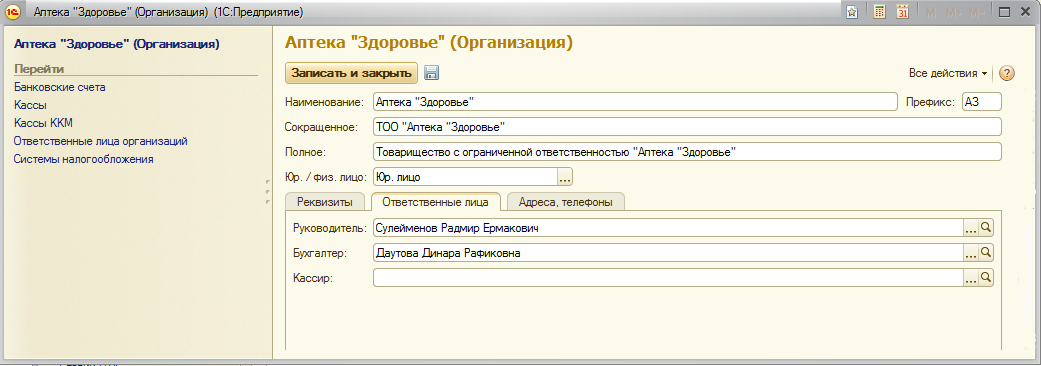Open ellipsis selector for Руководитель field
Viewport: 1041px width, 366px height.
(971, 228)
